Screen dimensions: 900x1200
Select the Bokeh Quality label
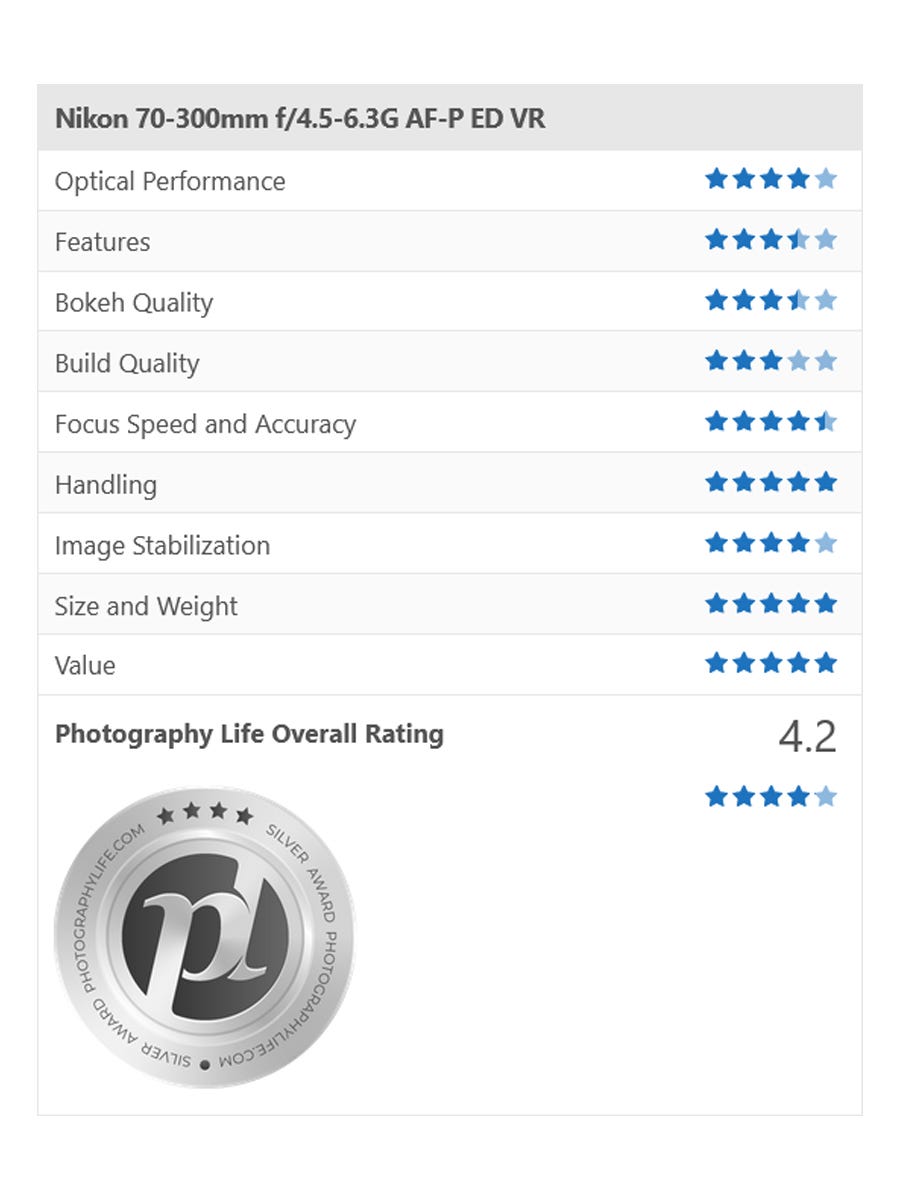tap(134, 303)
